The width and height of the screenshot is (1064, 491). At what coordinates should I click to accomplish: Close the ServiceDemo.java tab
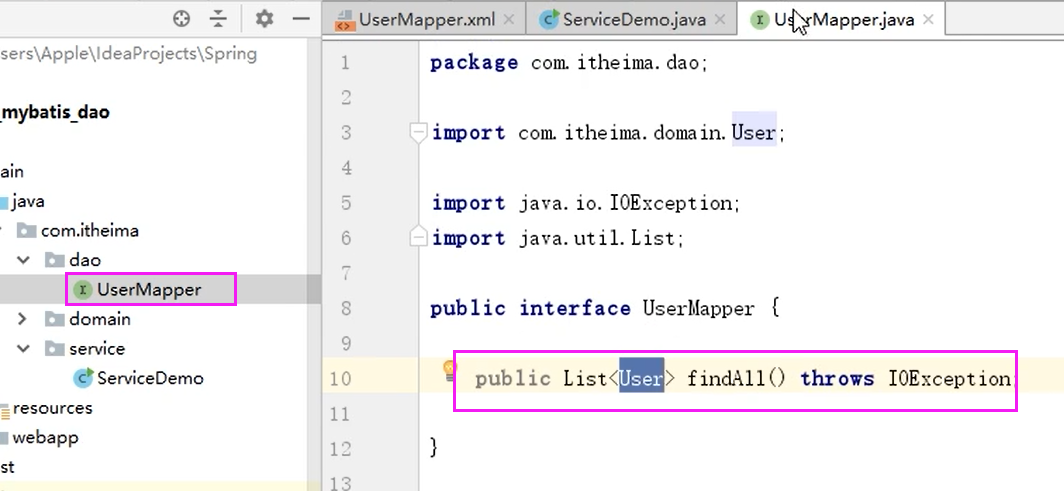(x=721, y=20)
